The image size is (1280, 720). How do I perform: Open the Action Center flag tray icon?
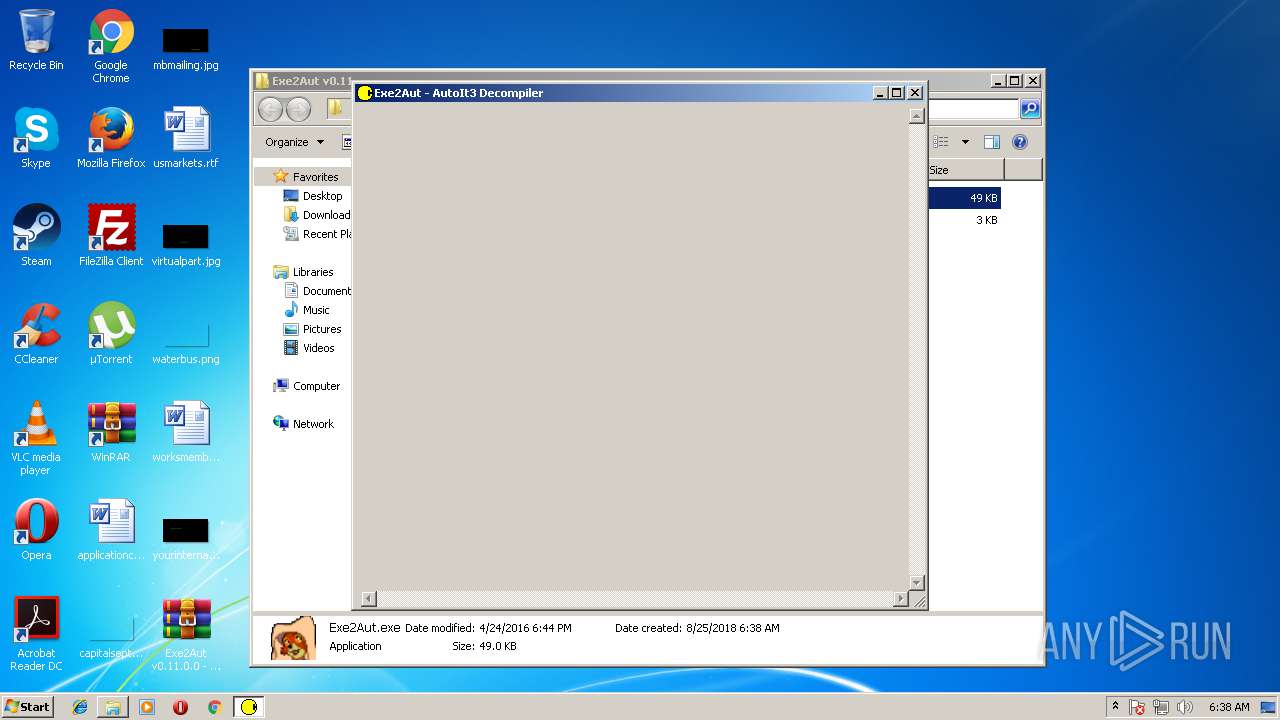coord(1138,707)
